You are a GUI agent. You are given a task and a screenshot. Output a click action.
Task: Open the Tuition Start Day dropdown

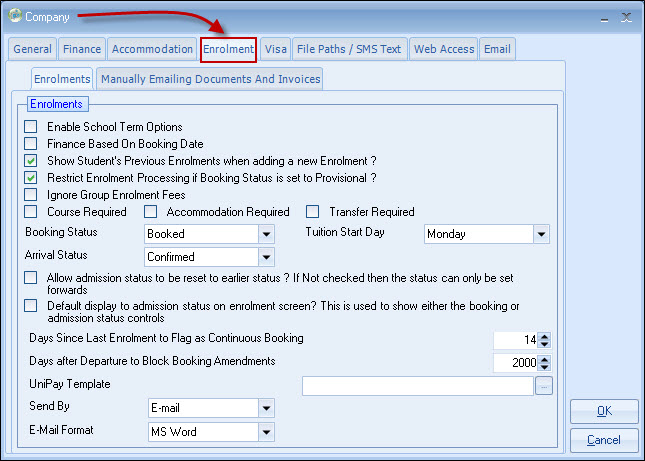541,234
